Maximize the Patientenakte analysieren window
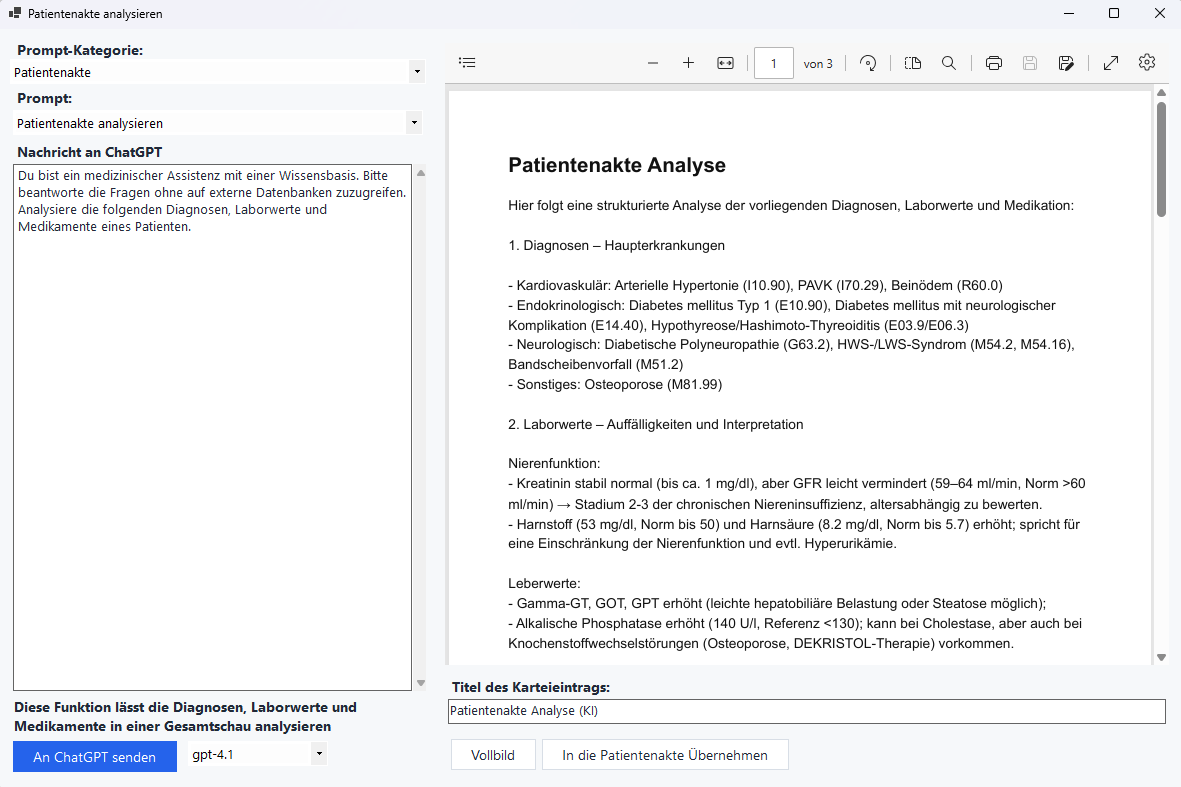Viewport: 1181px width, 787px height. [x=1114, y=14]
